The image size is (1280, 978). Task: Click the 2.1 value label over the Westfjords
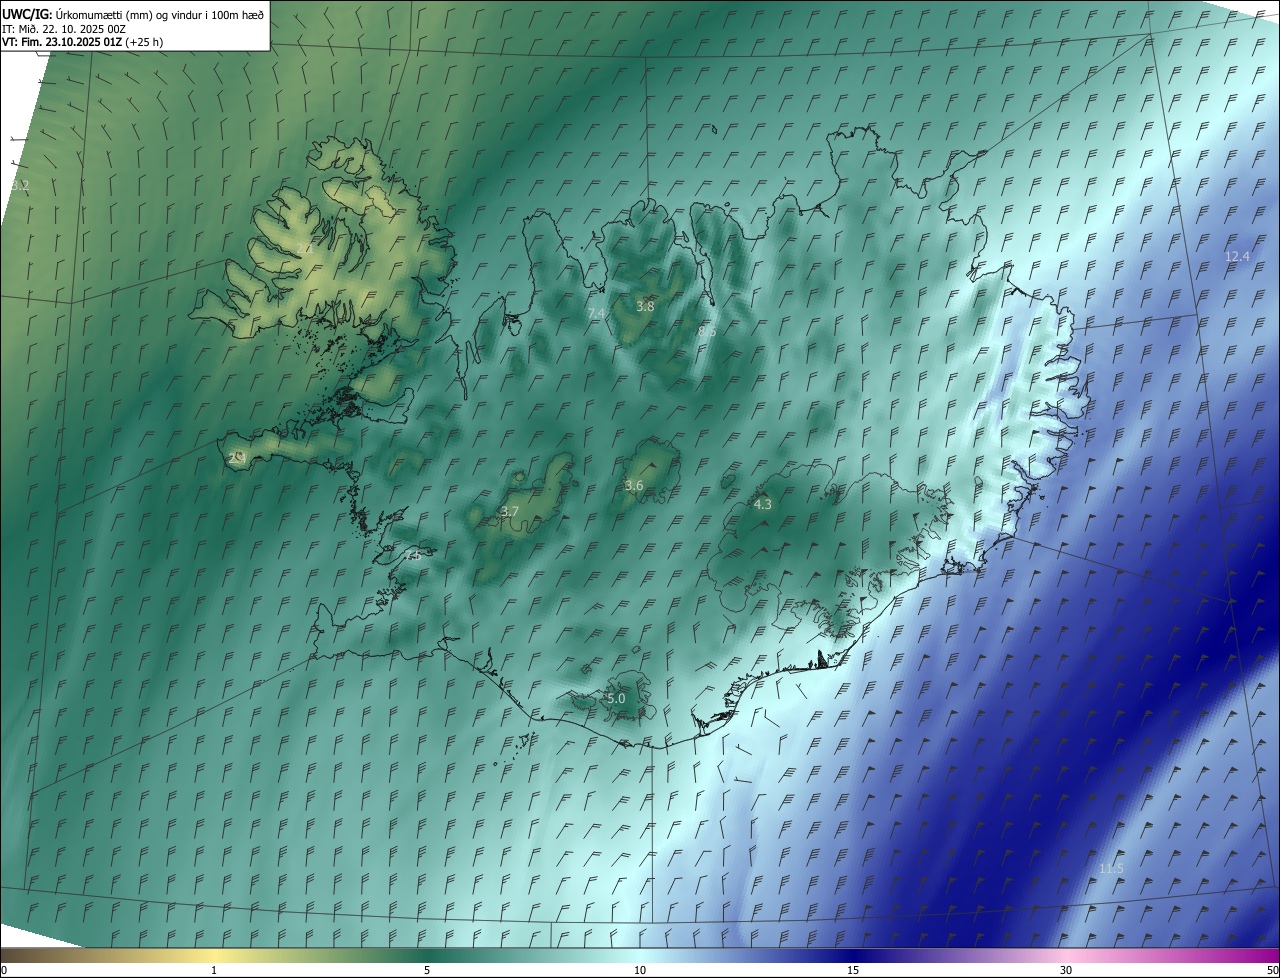[305, 249]
